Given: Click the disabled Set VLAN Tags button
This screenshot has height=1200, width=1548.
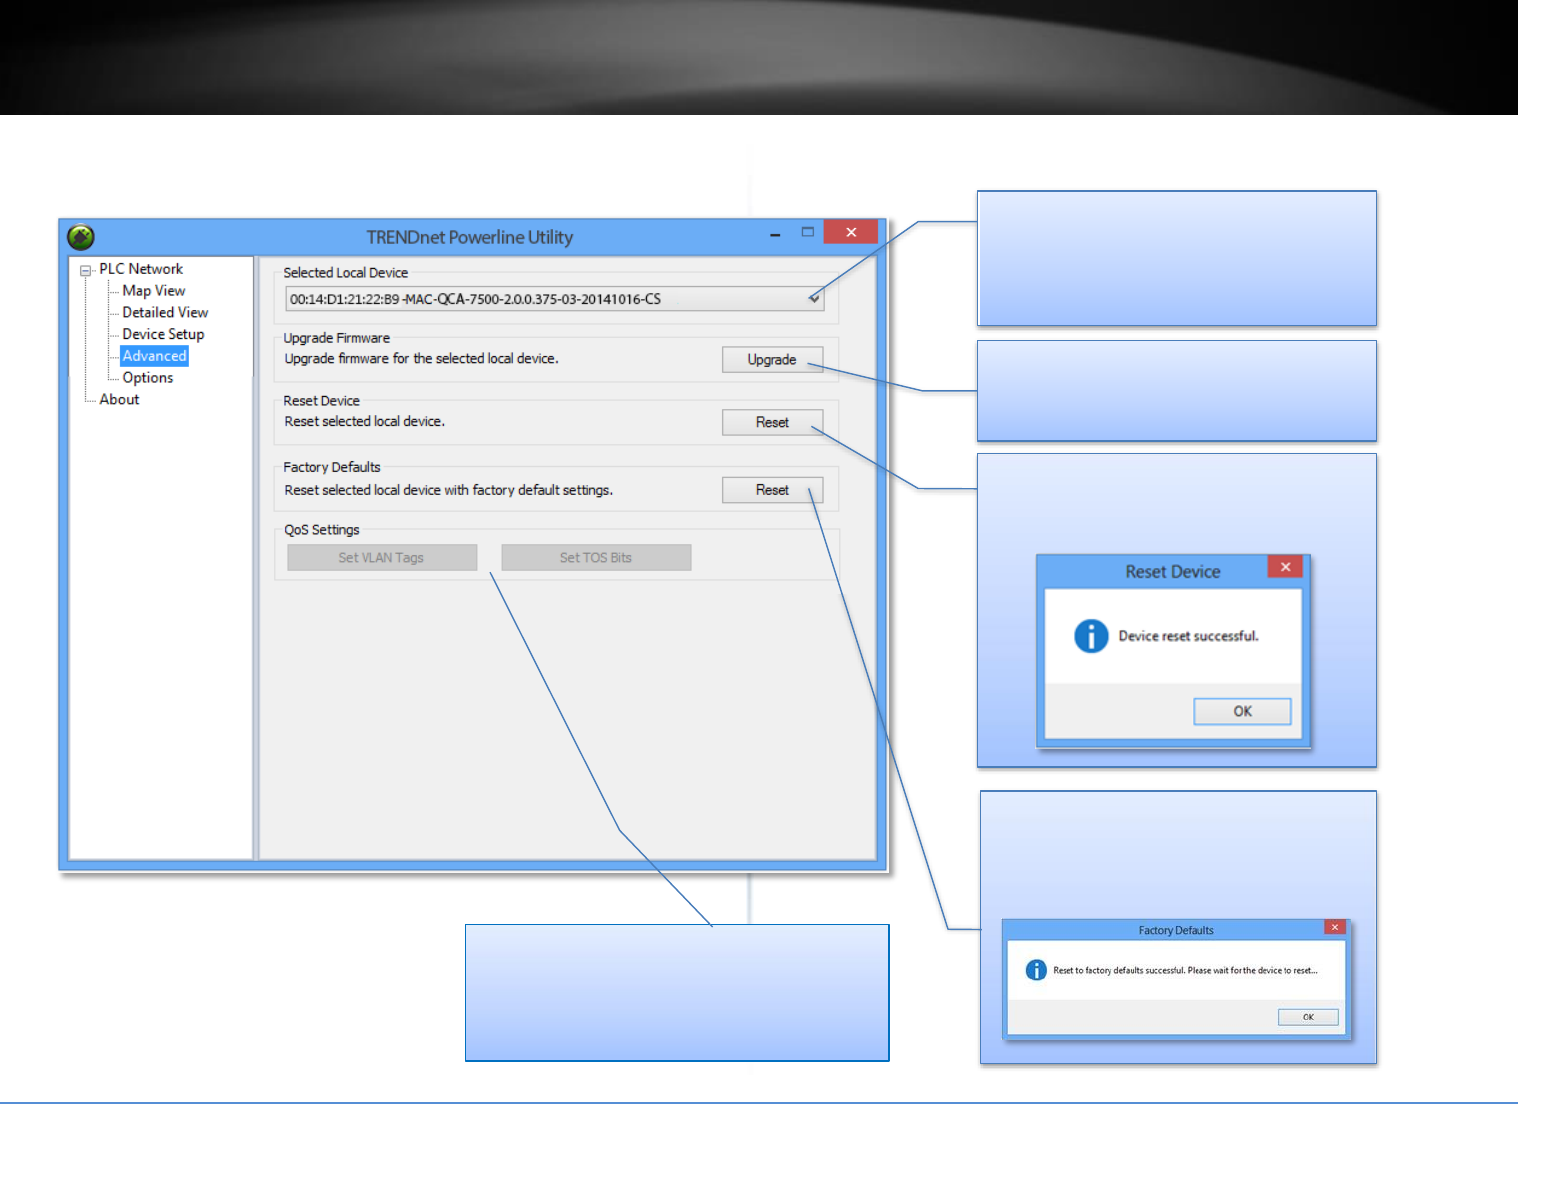Looking at the screenshot, I should pyautogui.click(x=382, y=558).
